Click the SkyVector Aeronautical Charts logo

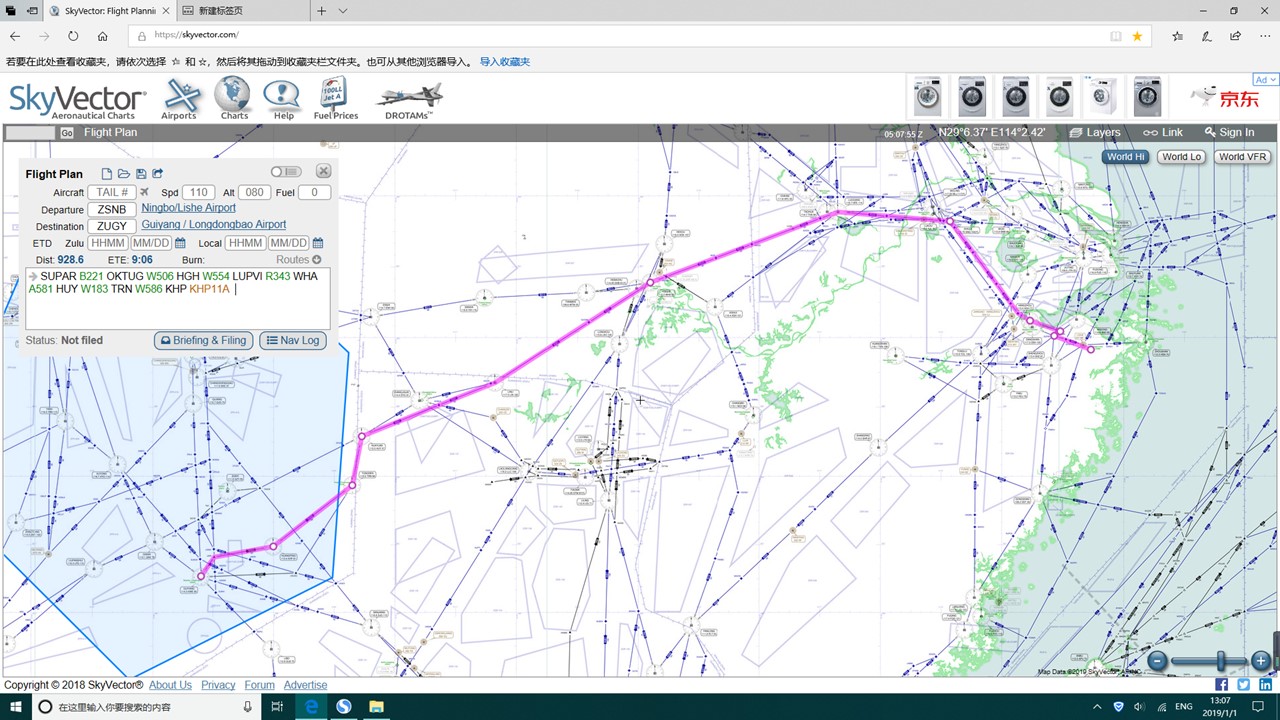[78, 101]
